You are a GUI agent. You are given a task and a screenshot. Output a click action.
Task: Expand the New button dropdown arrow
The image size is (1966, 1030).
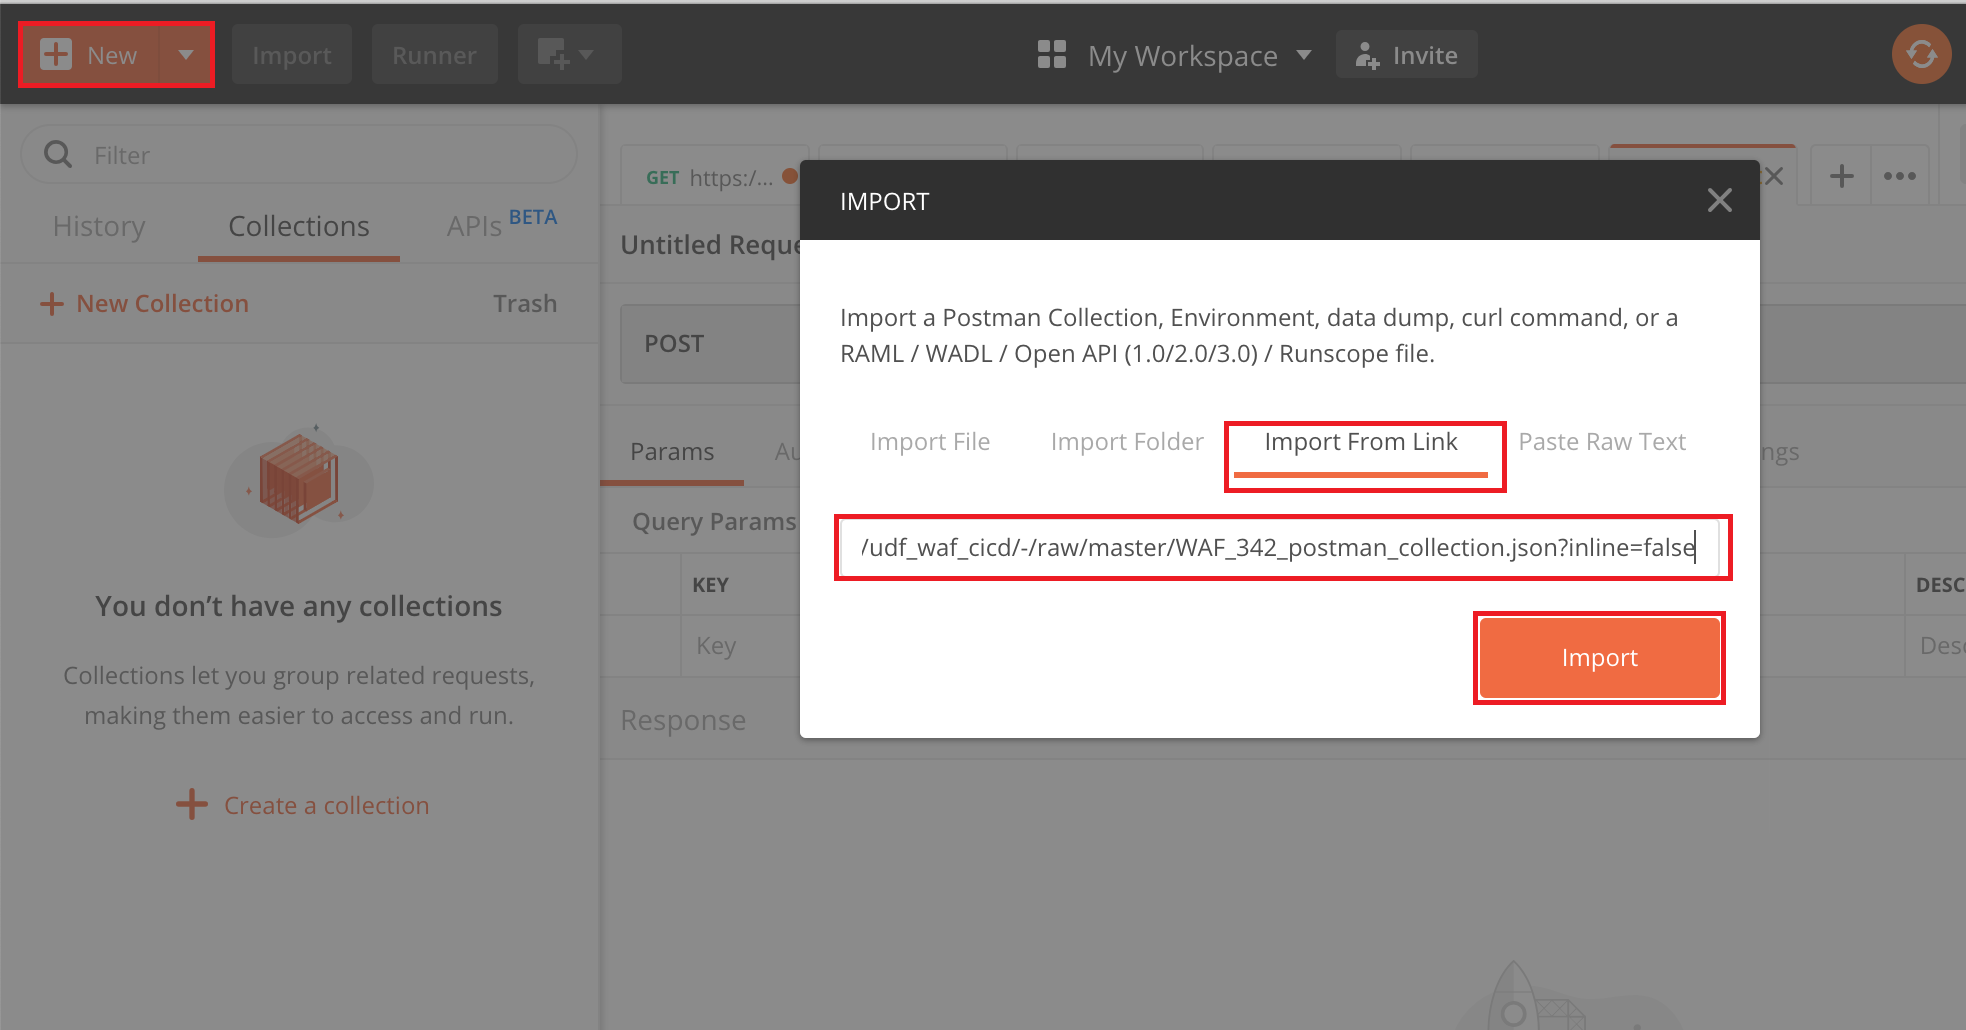(186, 55)
